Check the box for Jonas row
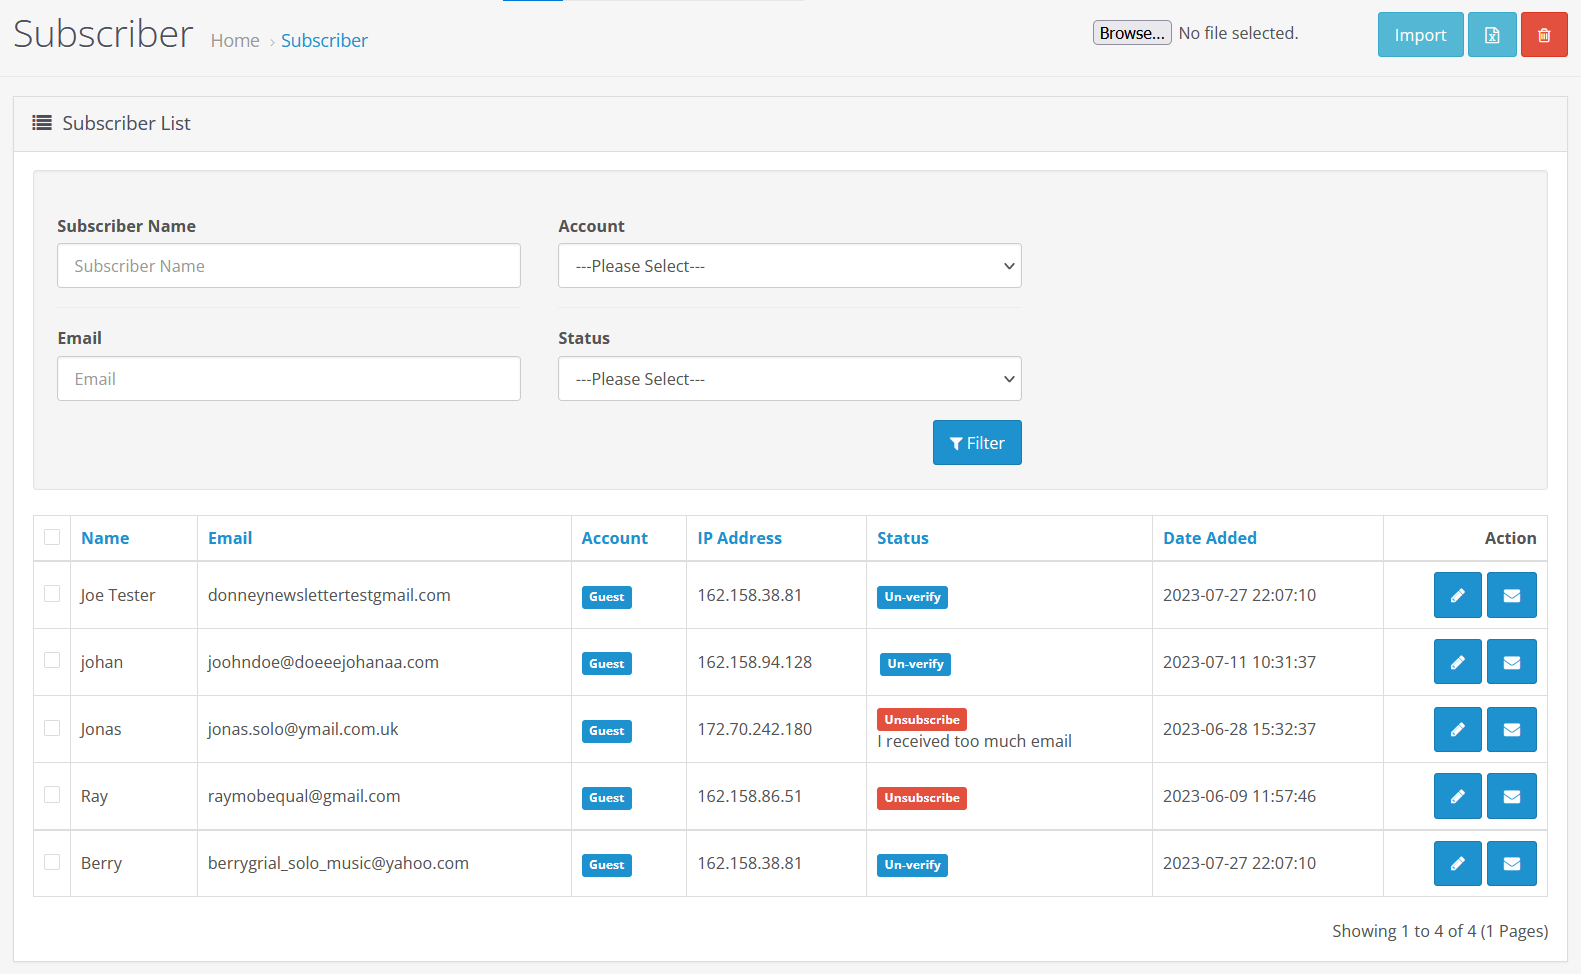 [x=52, y=728]
